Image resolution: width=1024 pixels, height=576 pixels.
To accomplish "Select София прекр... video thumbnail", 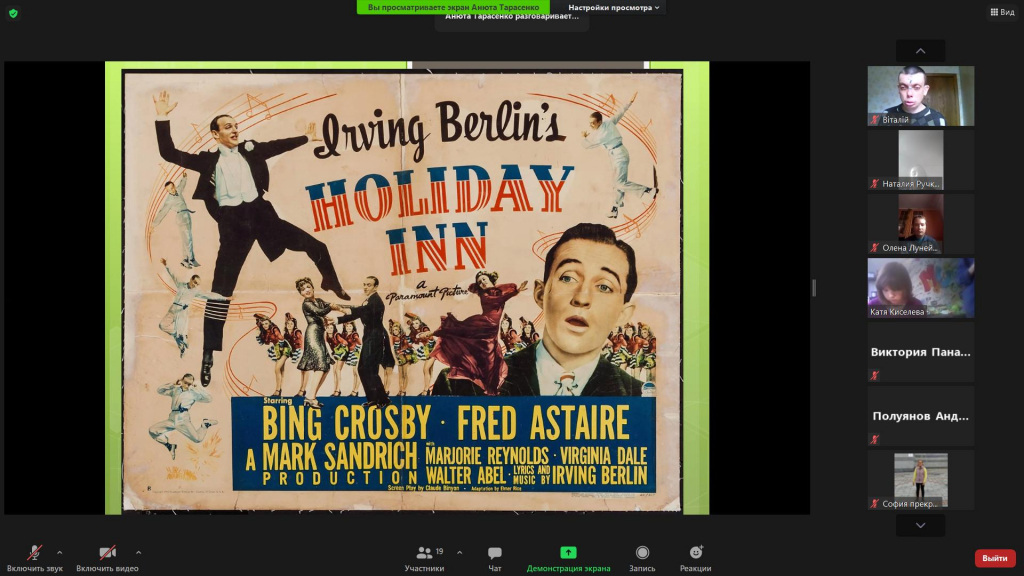I will click(x=921, y=479).
